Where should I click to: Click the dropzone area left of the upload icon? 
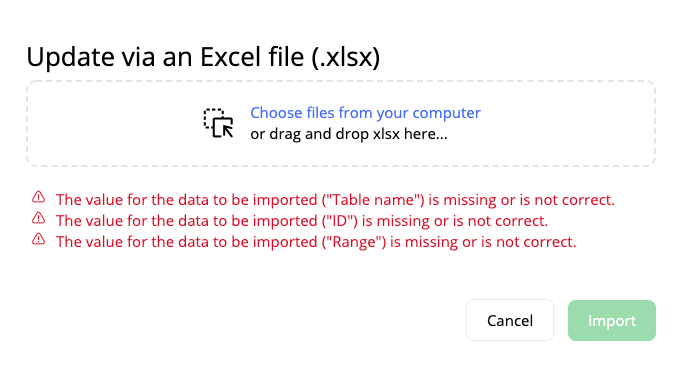[115, 124]
